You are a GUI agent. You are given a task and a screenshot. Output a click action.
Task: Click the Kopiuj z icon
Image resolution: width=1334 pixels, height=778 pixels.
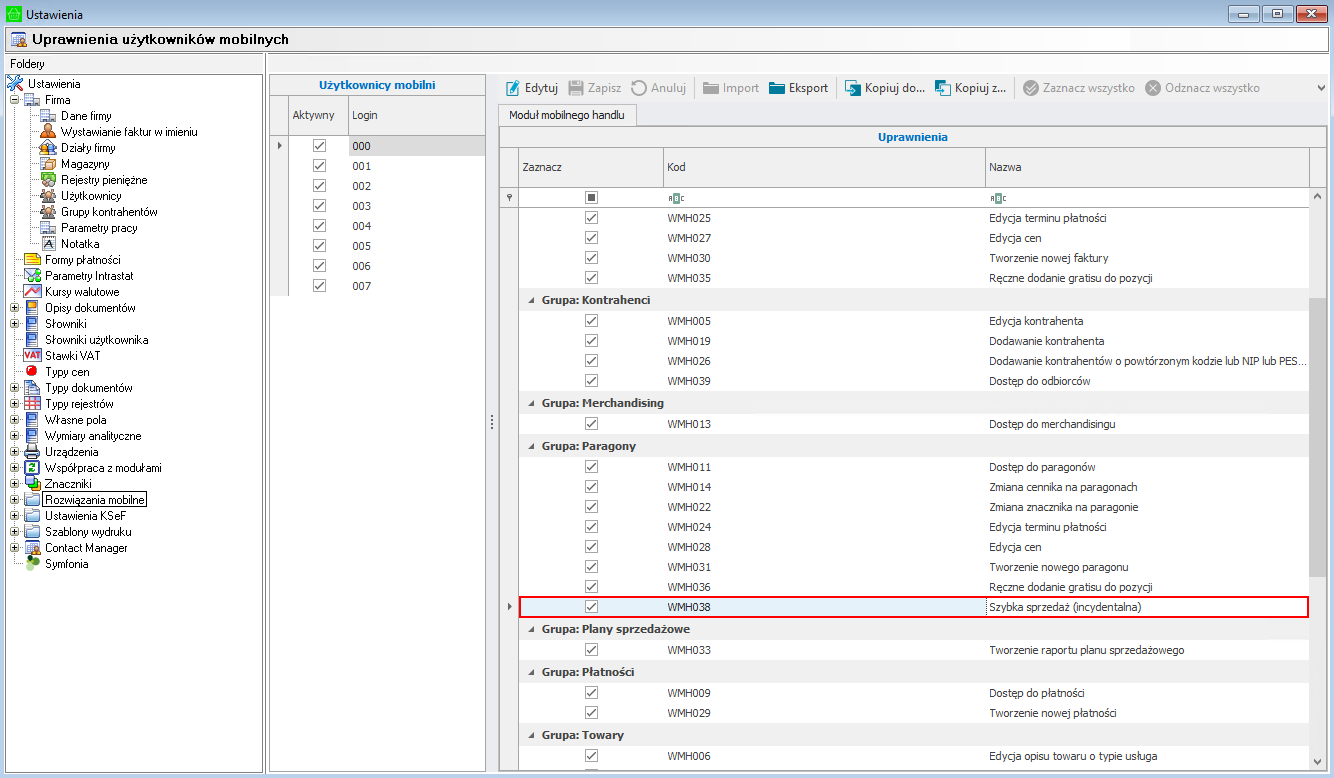(x=943, y=88)
